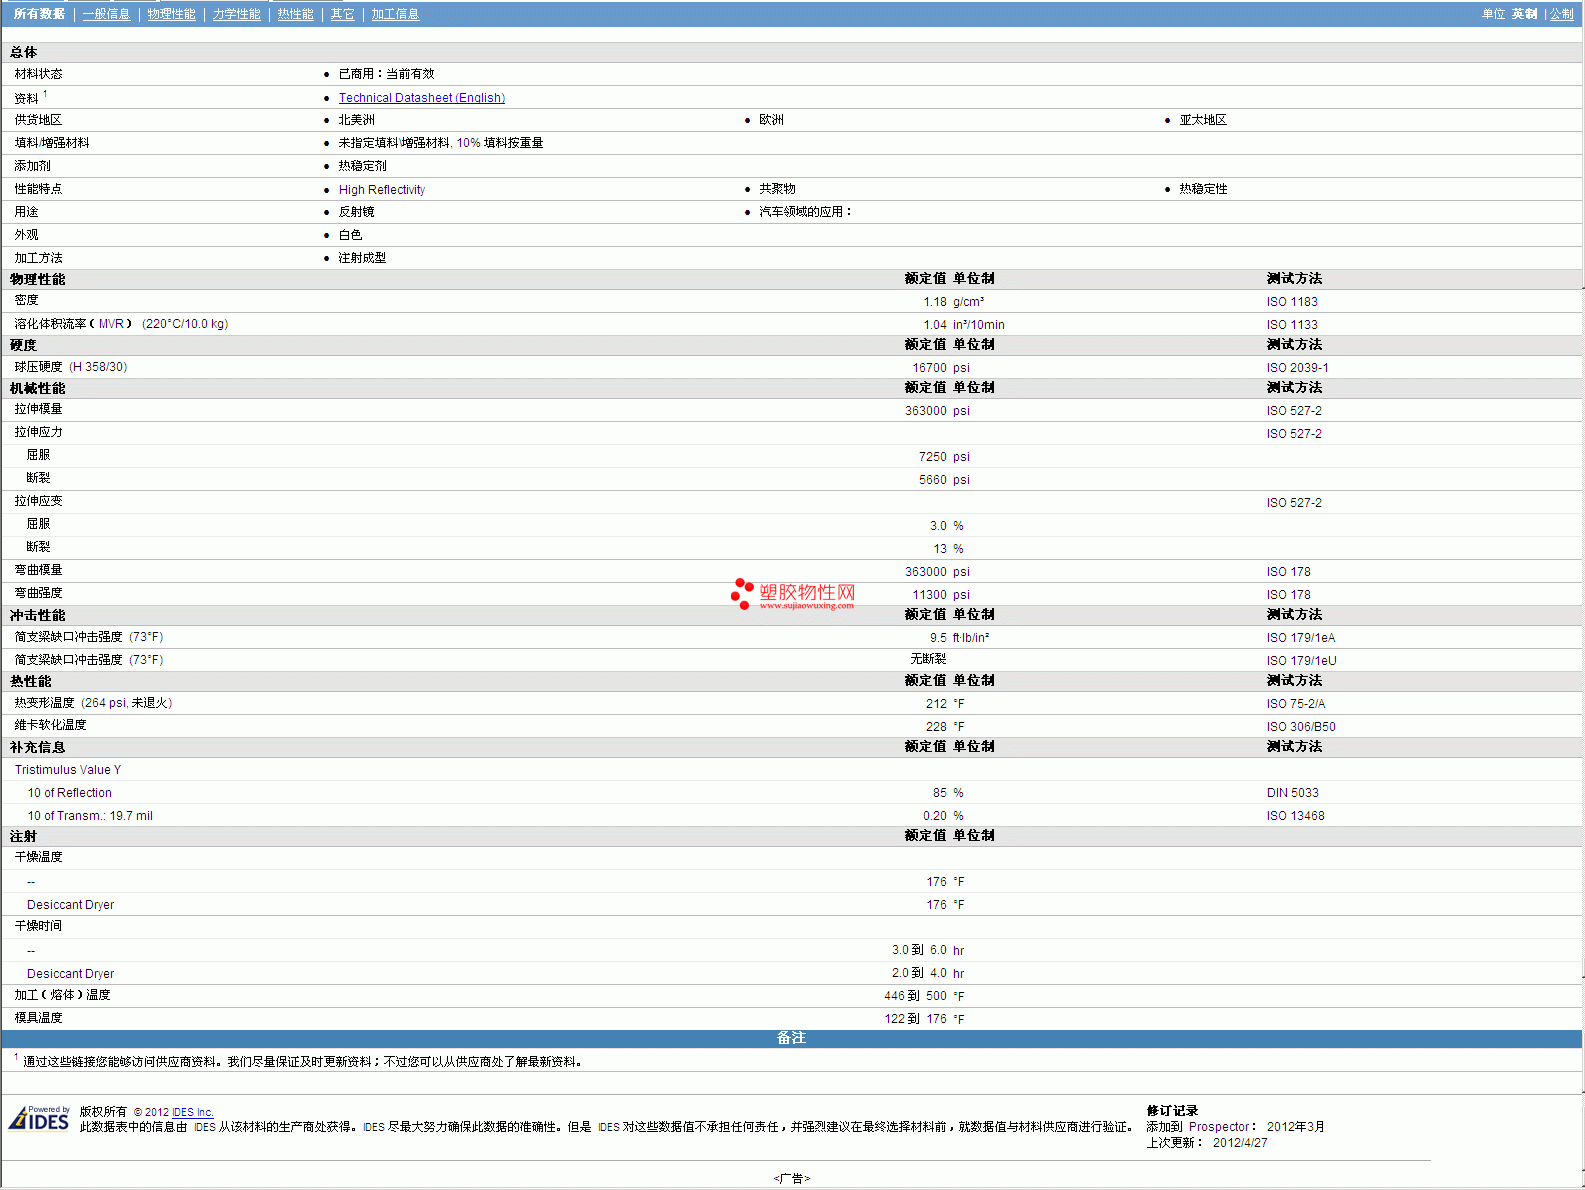Click the 10 of Reflection link
This screenshot has width=1585, height=1190.
pos(69,793)
